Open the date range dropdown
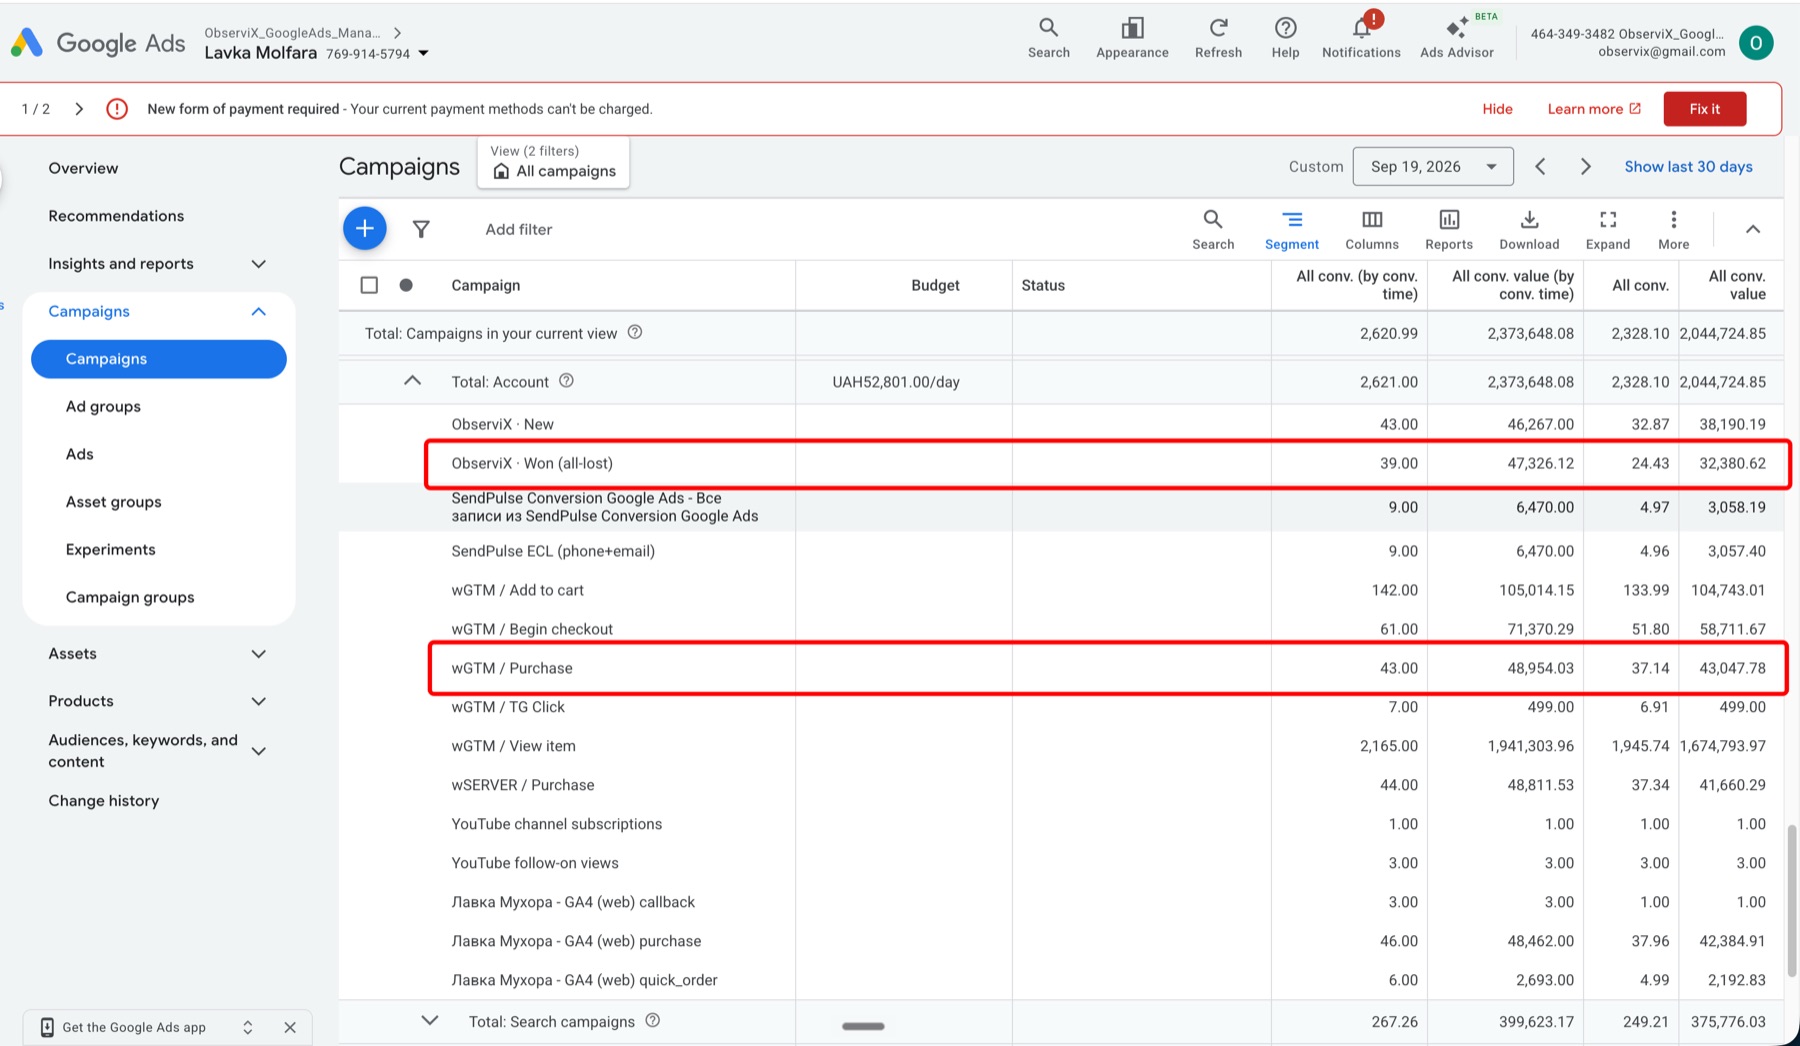1800x1046 pixels. pyautogui.click(x=1432, y=167)
